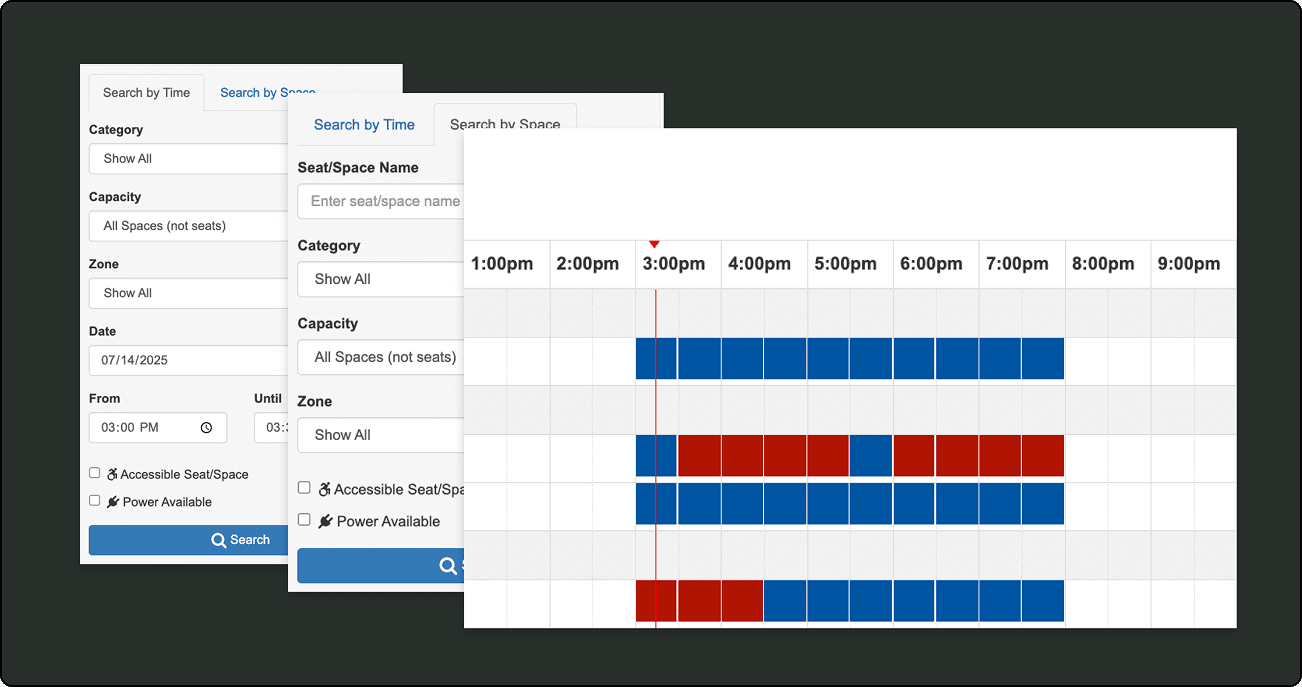
Task: Click the 9:00pm column header
Action: [x=1194, y=264]
